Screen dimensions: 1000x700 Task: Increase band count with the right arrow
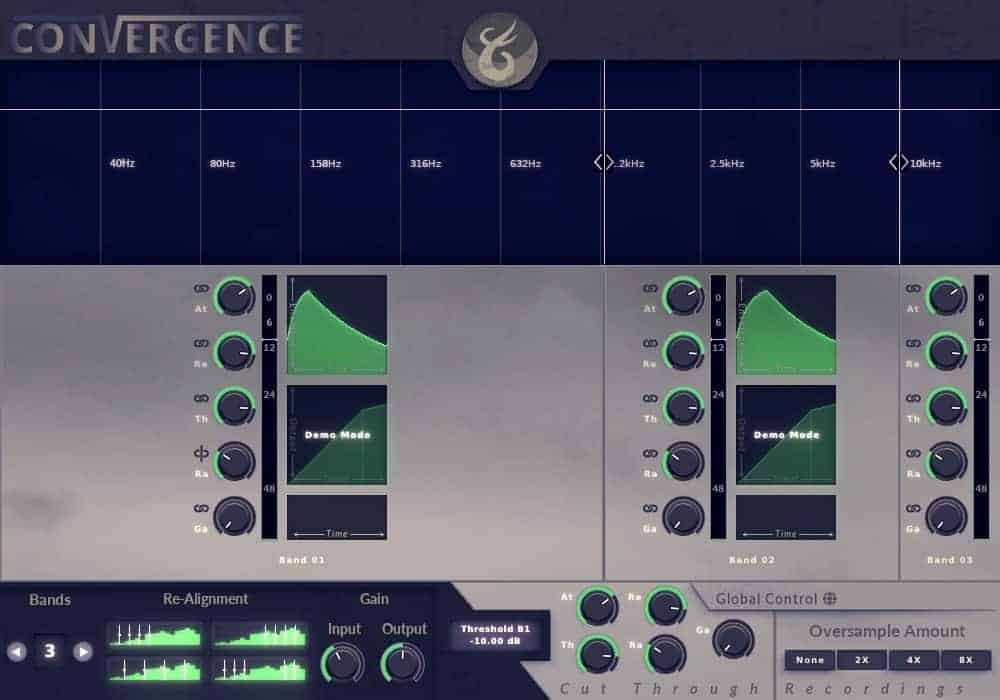pyautogui.click(x=83, y=652)
